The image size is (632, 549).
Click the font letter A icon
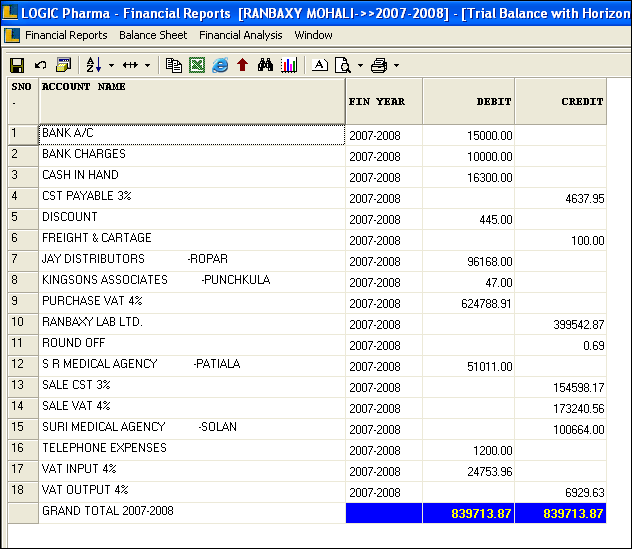[x=320, y=65]
